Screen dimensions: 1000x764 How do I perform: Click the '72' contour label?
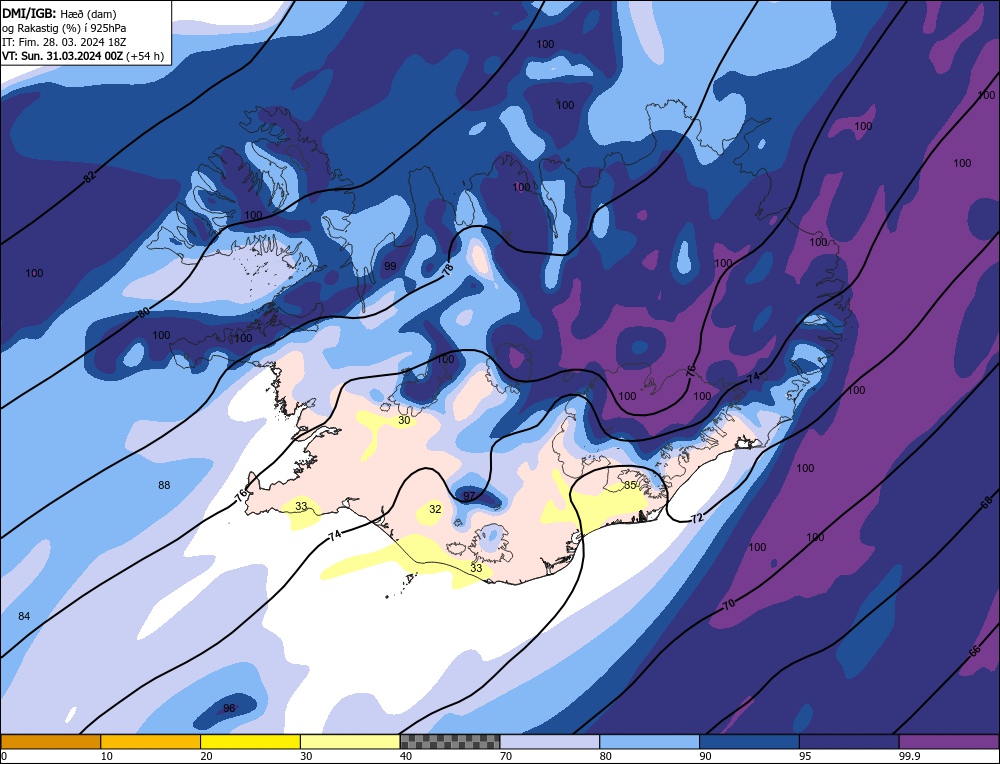[x=696, y=517]
